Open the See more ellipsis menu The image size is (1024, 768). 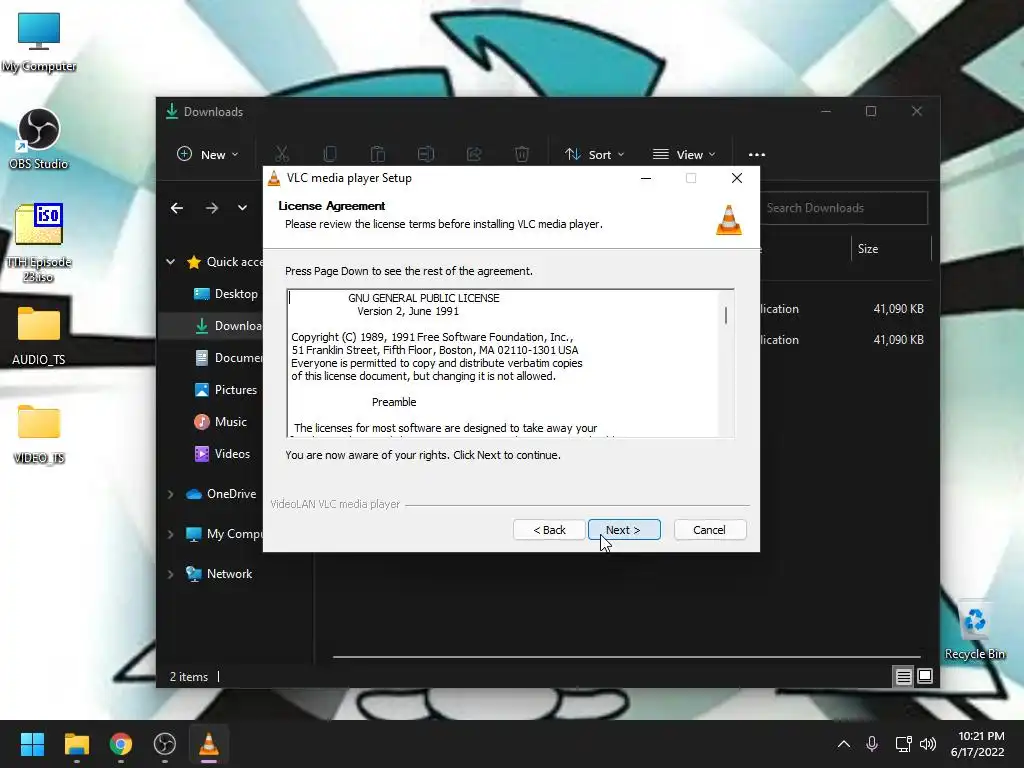tap(756, 155)
